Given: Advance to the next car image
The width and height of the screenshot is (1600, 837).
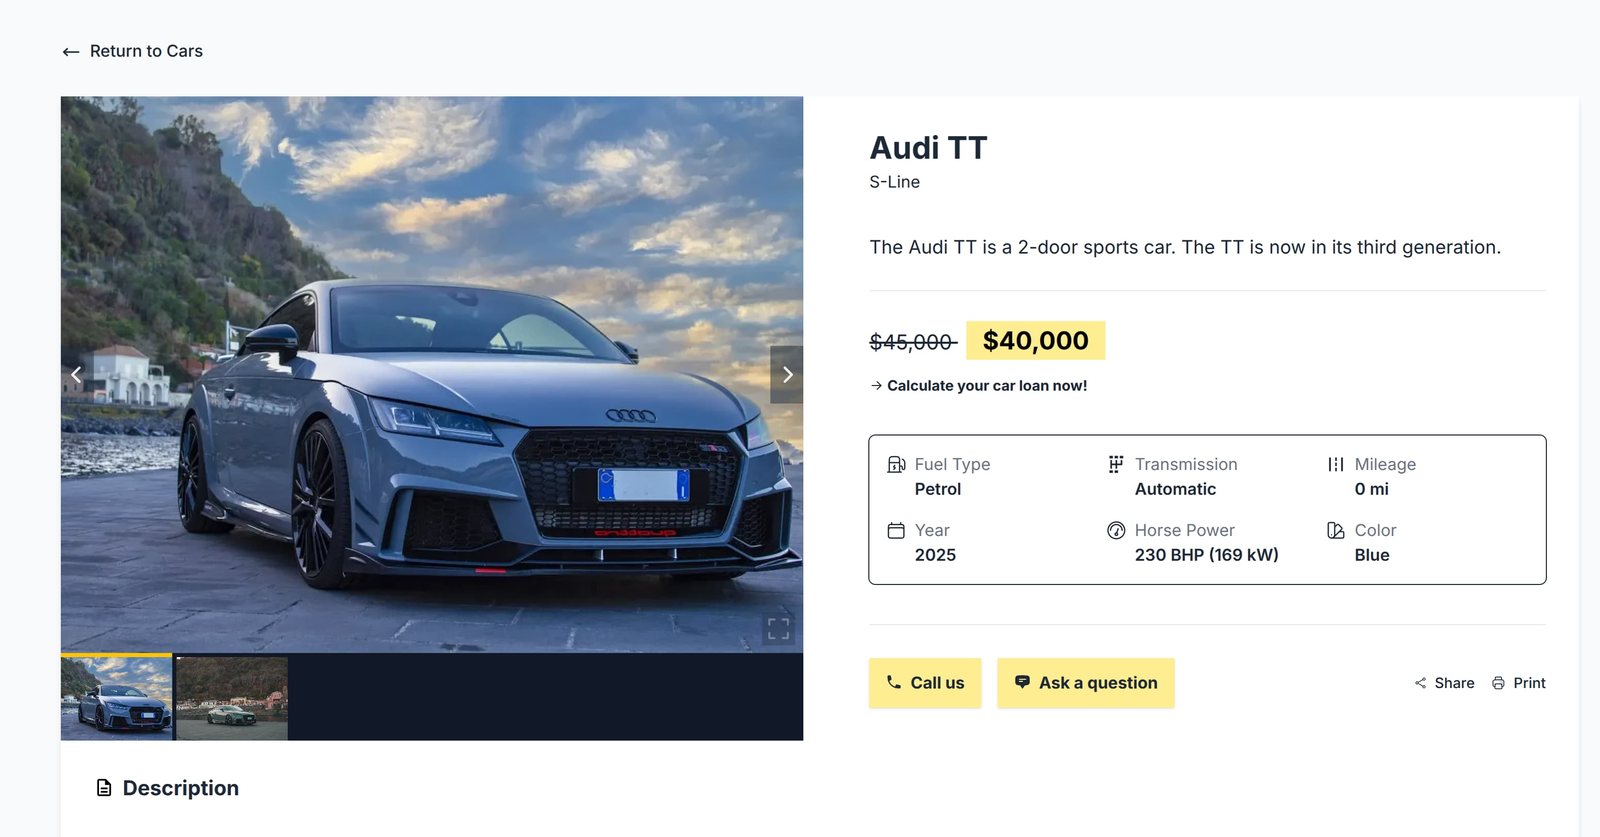Looking at the screenshot, I should tap(787, 374).
